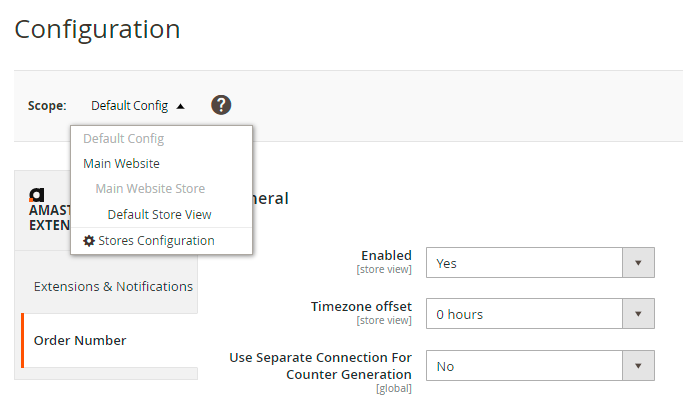This screenshot has width=683, height=419.
Task: Click the Timezone offset field label
Action: (361, 306)
